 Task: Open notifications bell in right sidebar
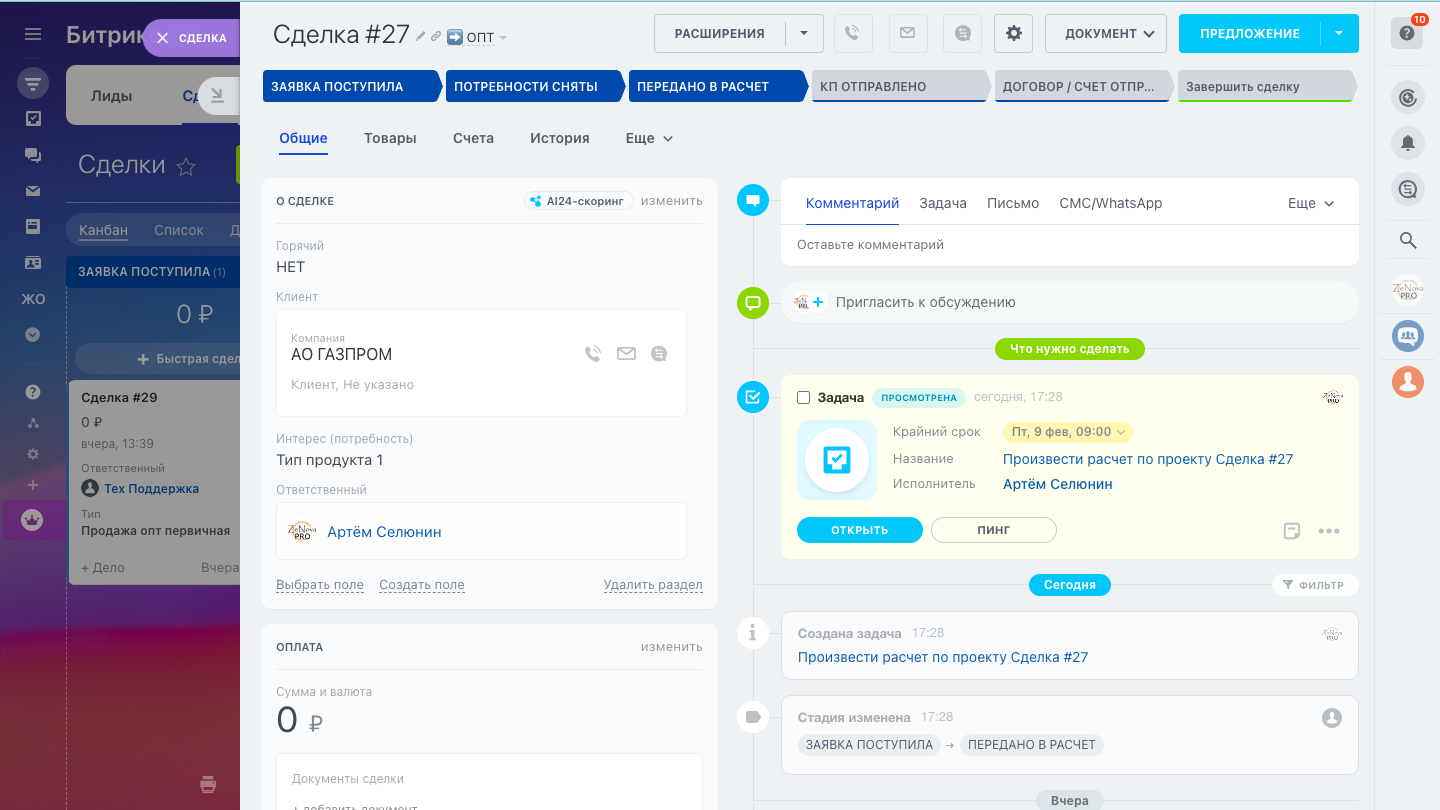1408,143
